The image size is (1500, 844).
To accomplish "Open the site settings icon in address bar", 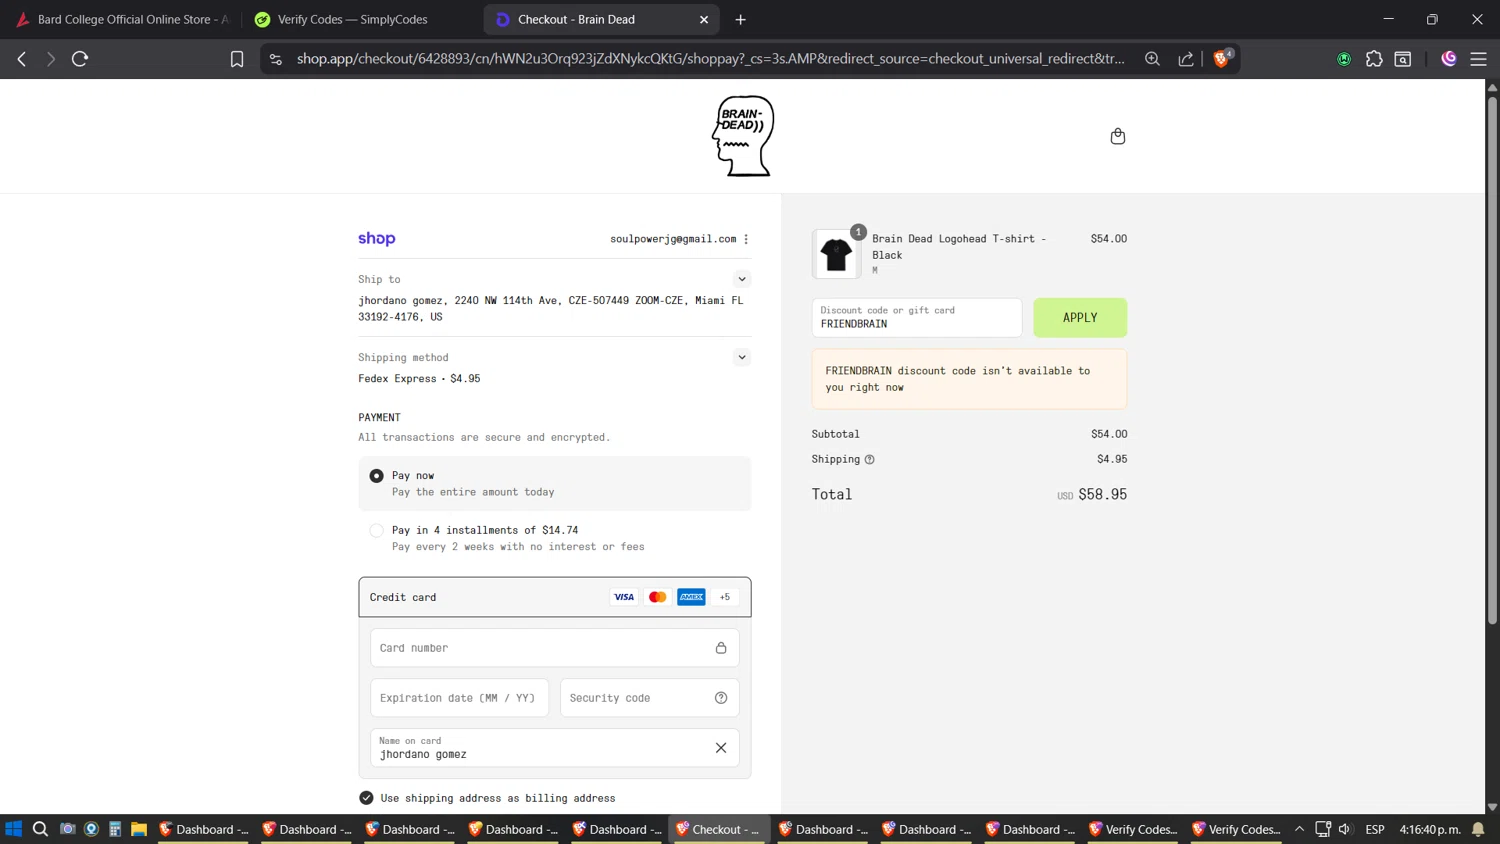I will pyautogui.click(x=276, y=59).
